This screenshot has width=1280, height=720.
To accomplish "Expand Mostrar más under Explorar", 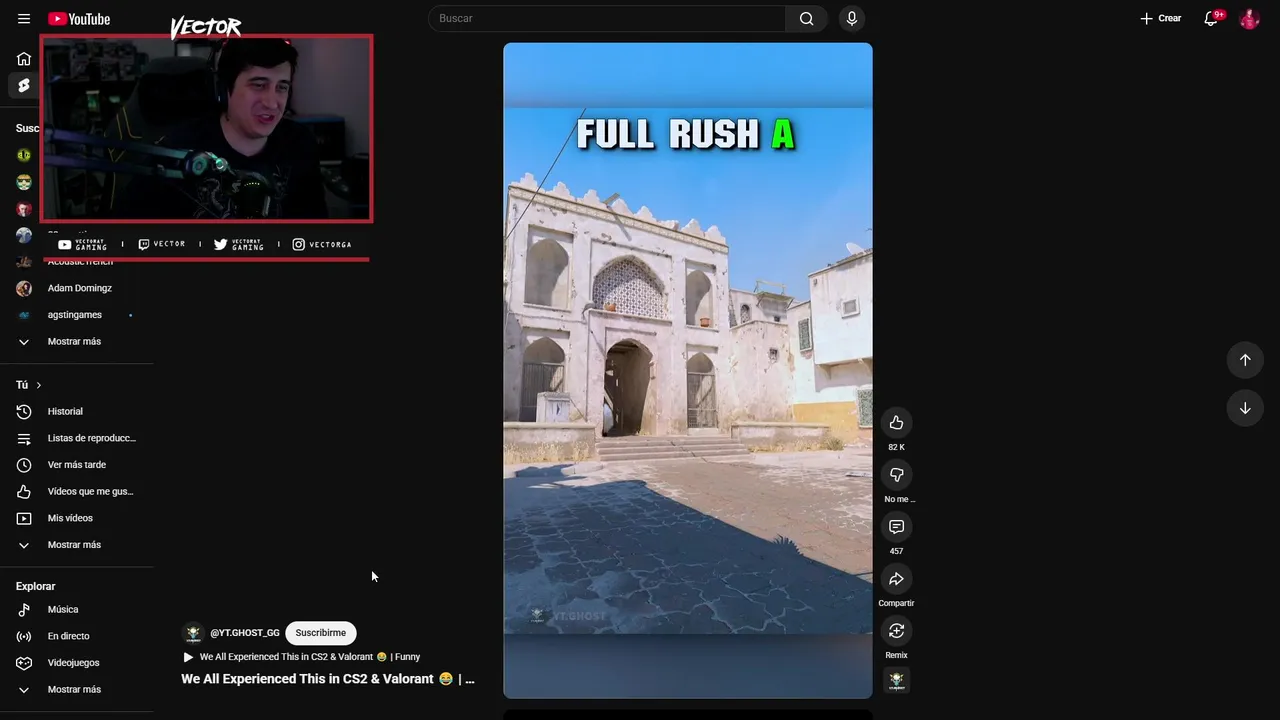I will pos(76,690).
